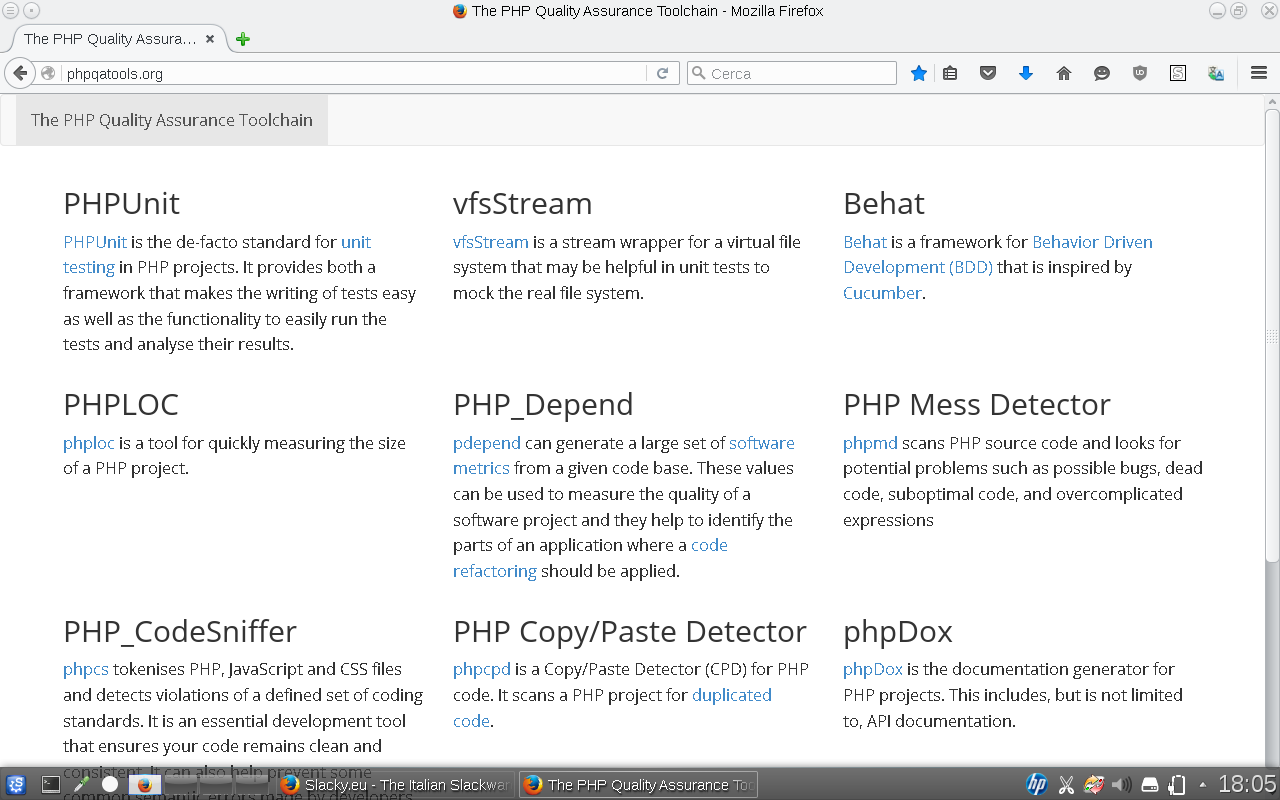
Task: Focus the address bar showing phpqatools.org
Action: click(x=355, y=73)
